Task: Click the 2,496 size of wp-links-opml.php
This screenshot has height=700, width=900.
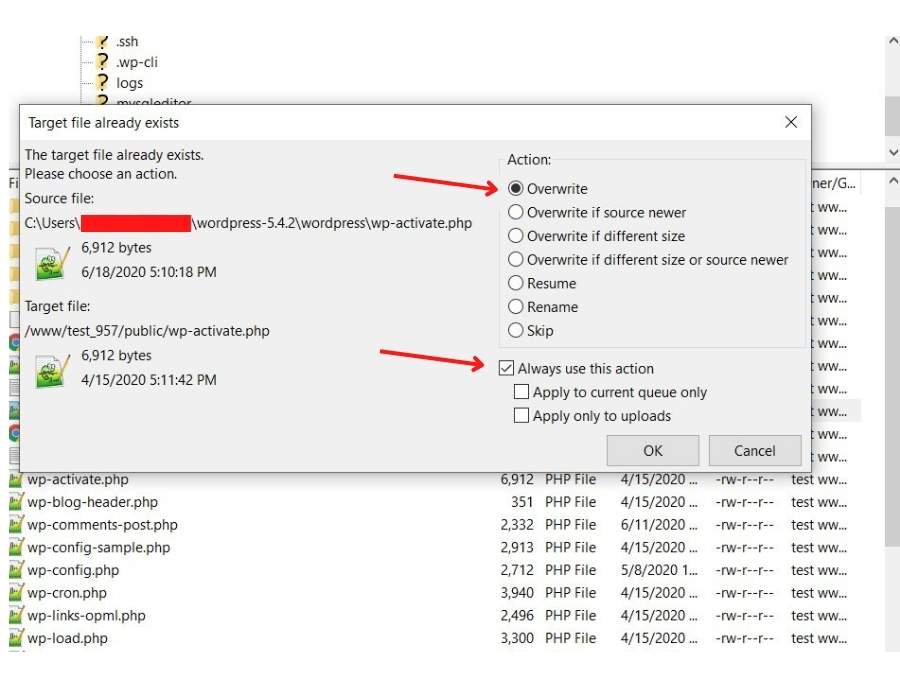Action: coord(517,616)
